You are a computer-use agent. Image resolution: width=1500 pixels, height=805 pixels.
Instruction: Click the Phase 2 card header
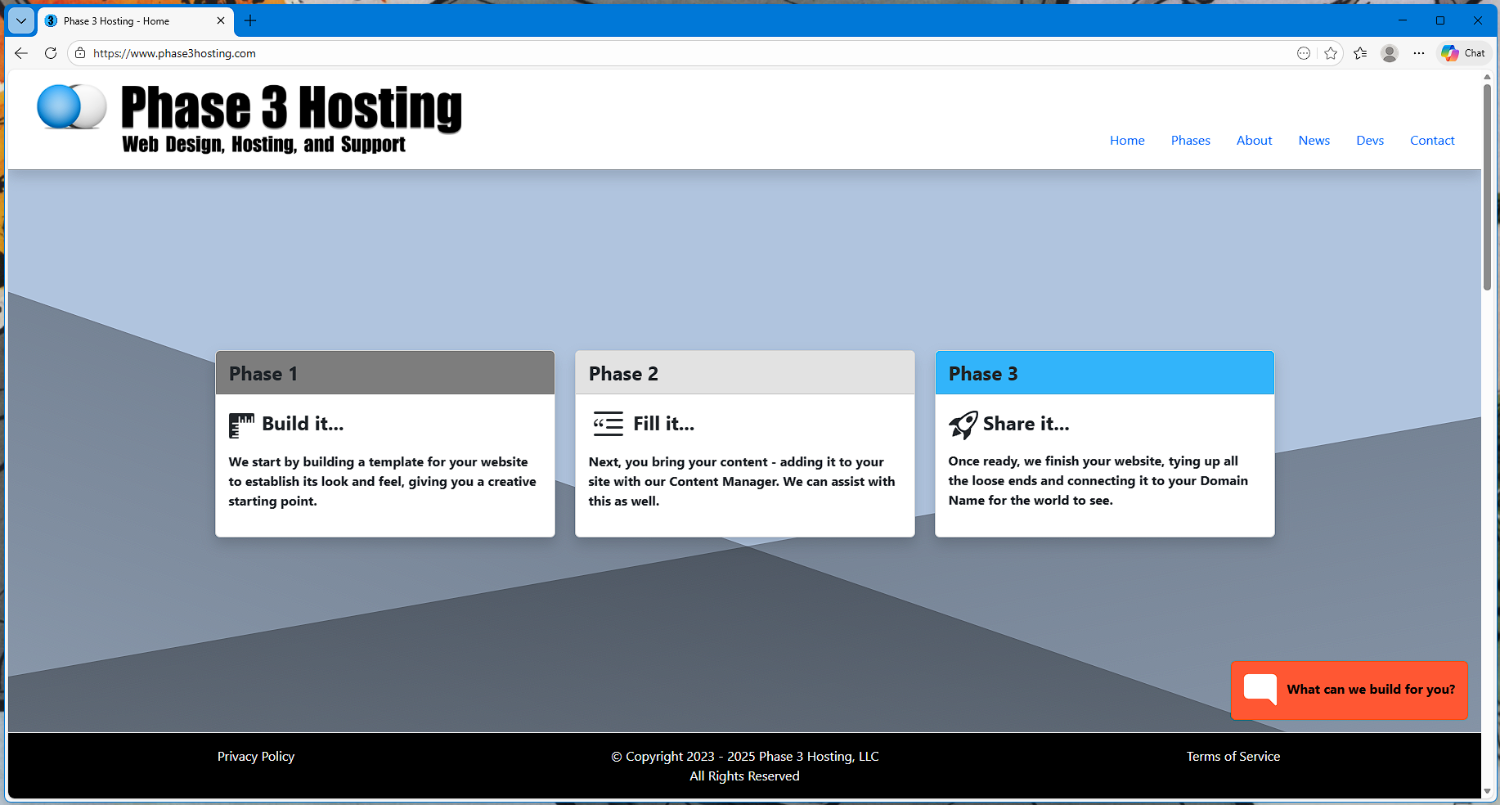pos(745,373)
